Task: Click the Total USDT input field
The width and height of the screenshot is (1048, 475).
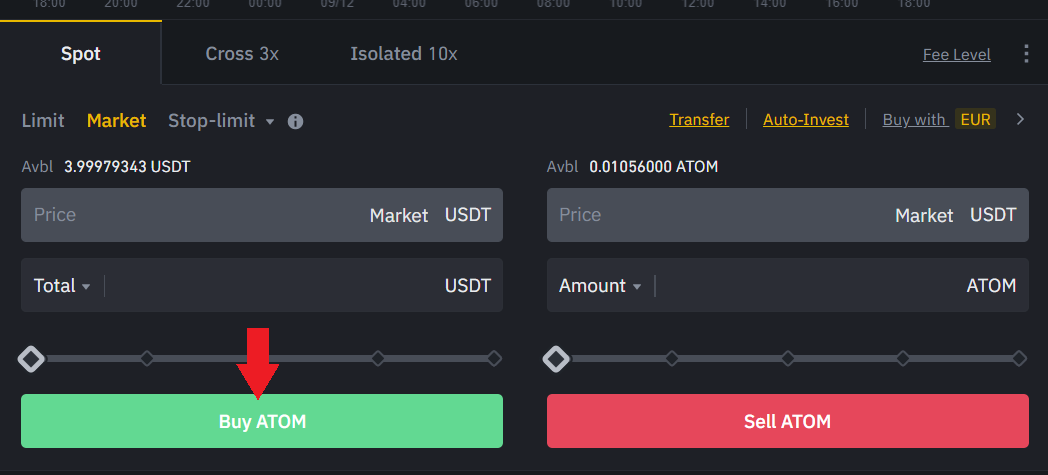Action: tap(270, 286)
